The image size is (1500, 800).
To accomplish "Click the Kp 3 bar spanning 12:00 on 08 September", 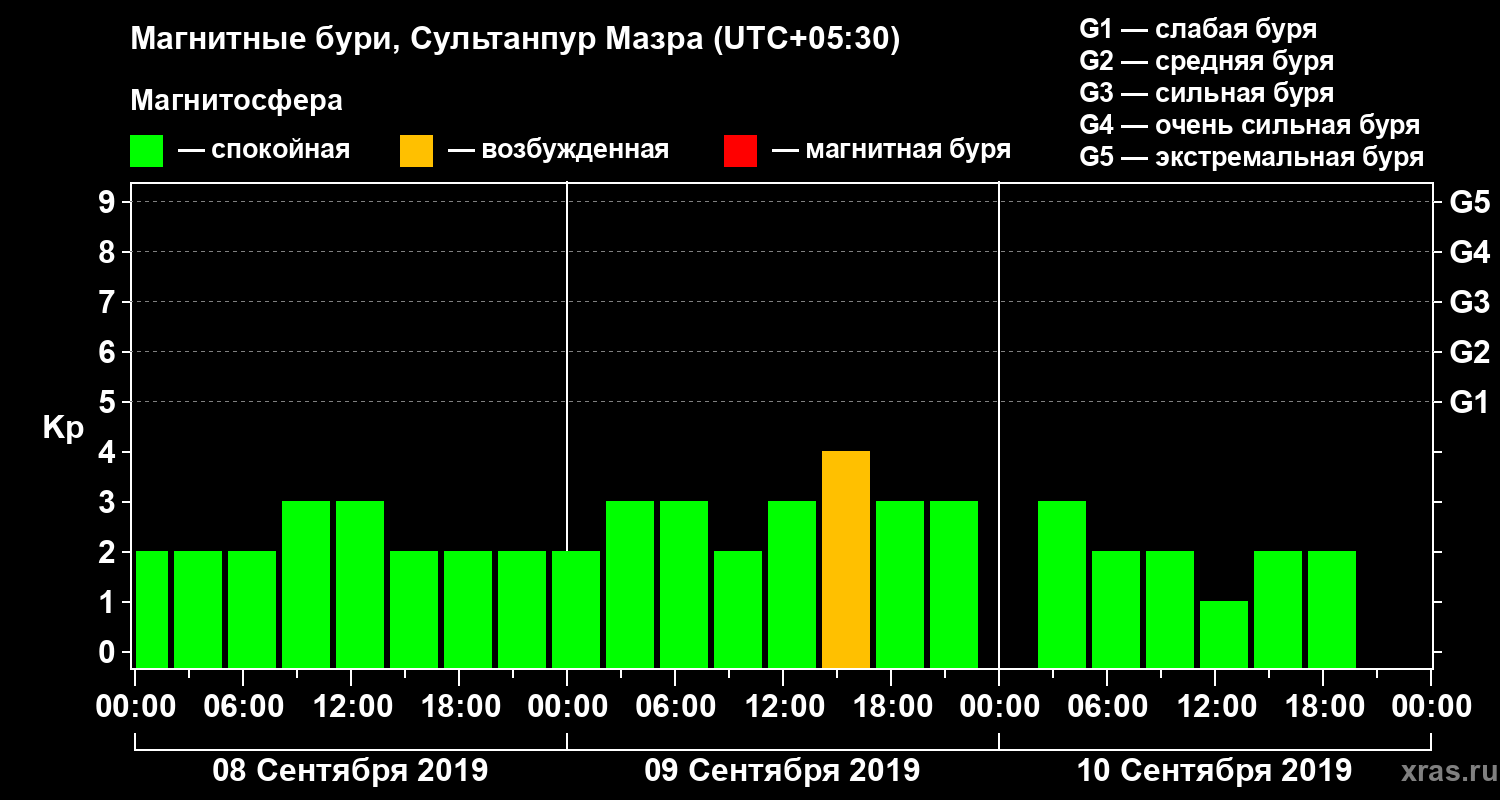I will tap(360, 585).
